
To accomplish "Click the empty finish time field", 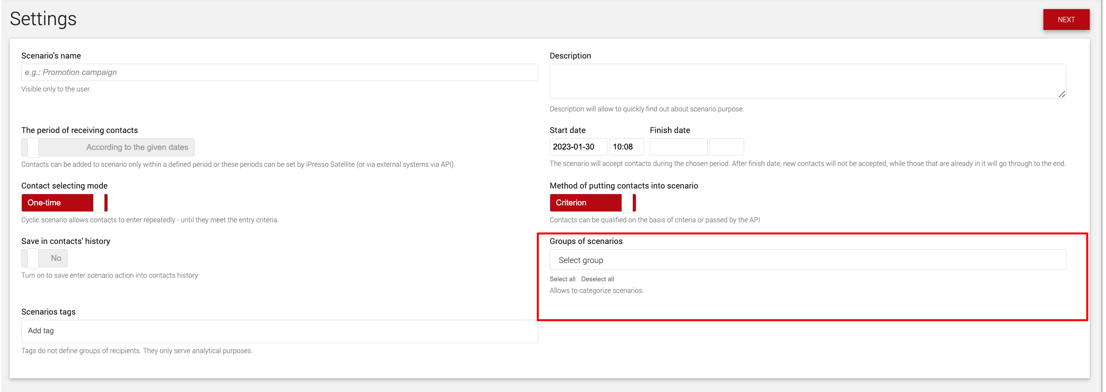I will [x=727, y=147].
